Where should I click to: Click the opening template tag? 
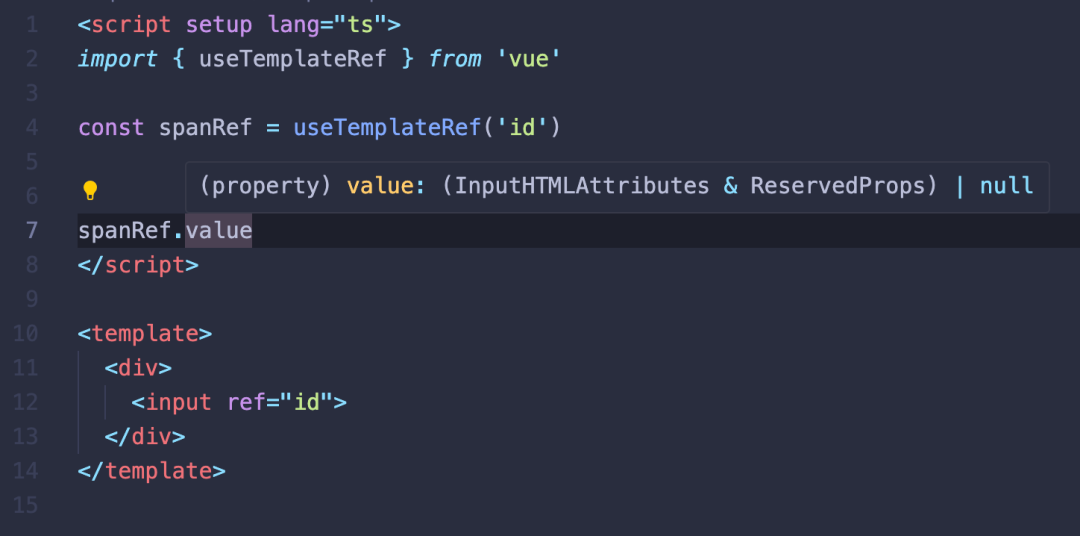(145, 333)
